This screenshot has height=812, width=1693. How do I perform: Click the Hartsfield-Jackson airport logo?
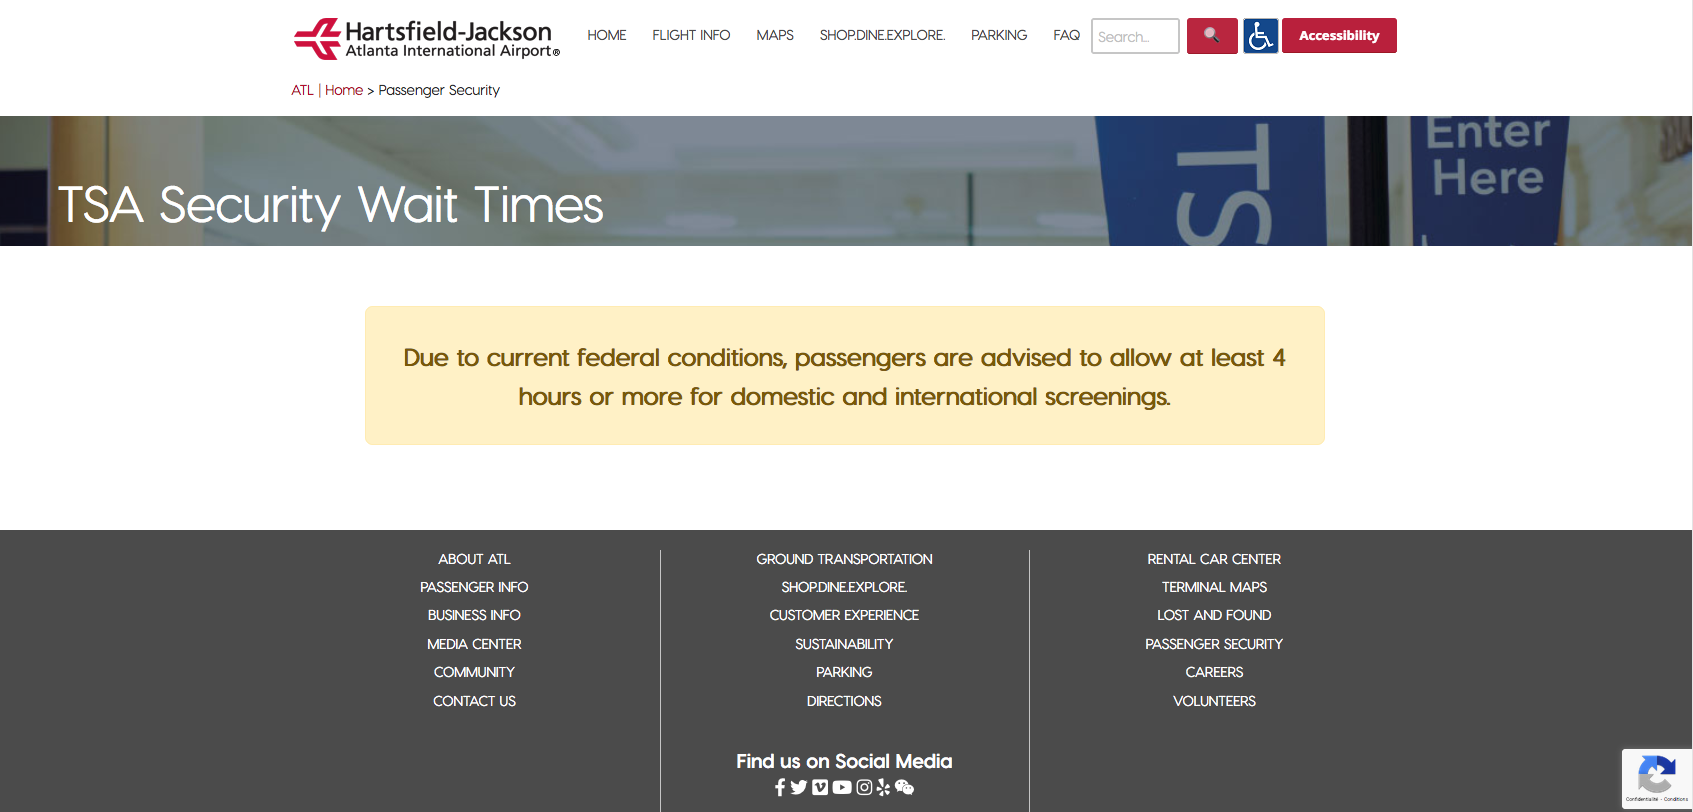click(427, 39)
